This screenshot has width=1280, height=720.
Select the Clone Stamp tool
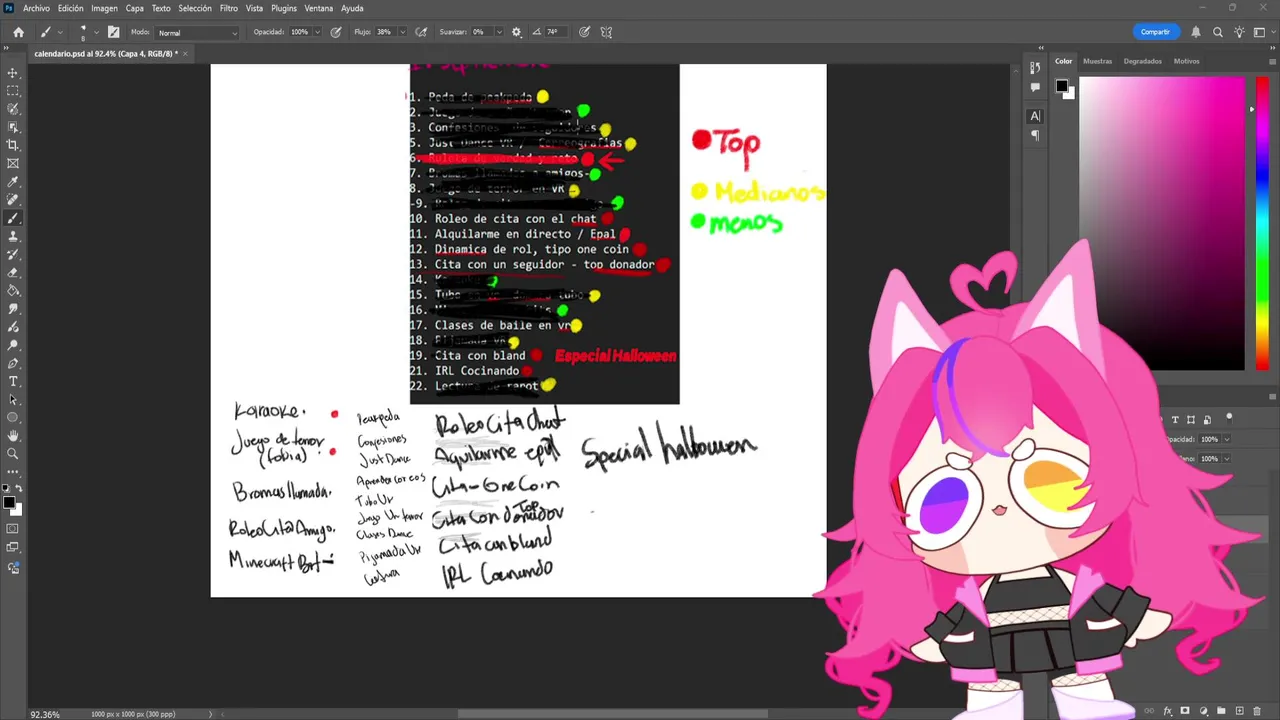(x=13, y=236)
